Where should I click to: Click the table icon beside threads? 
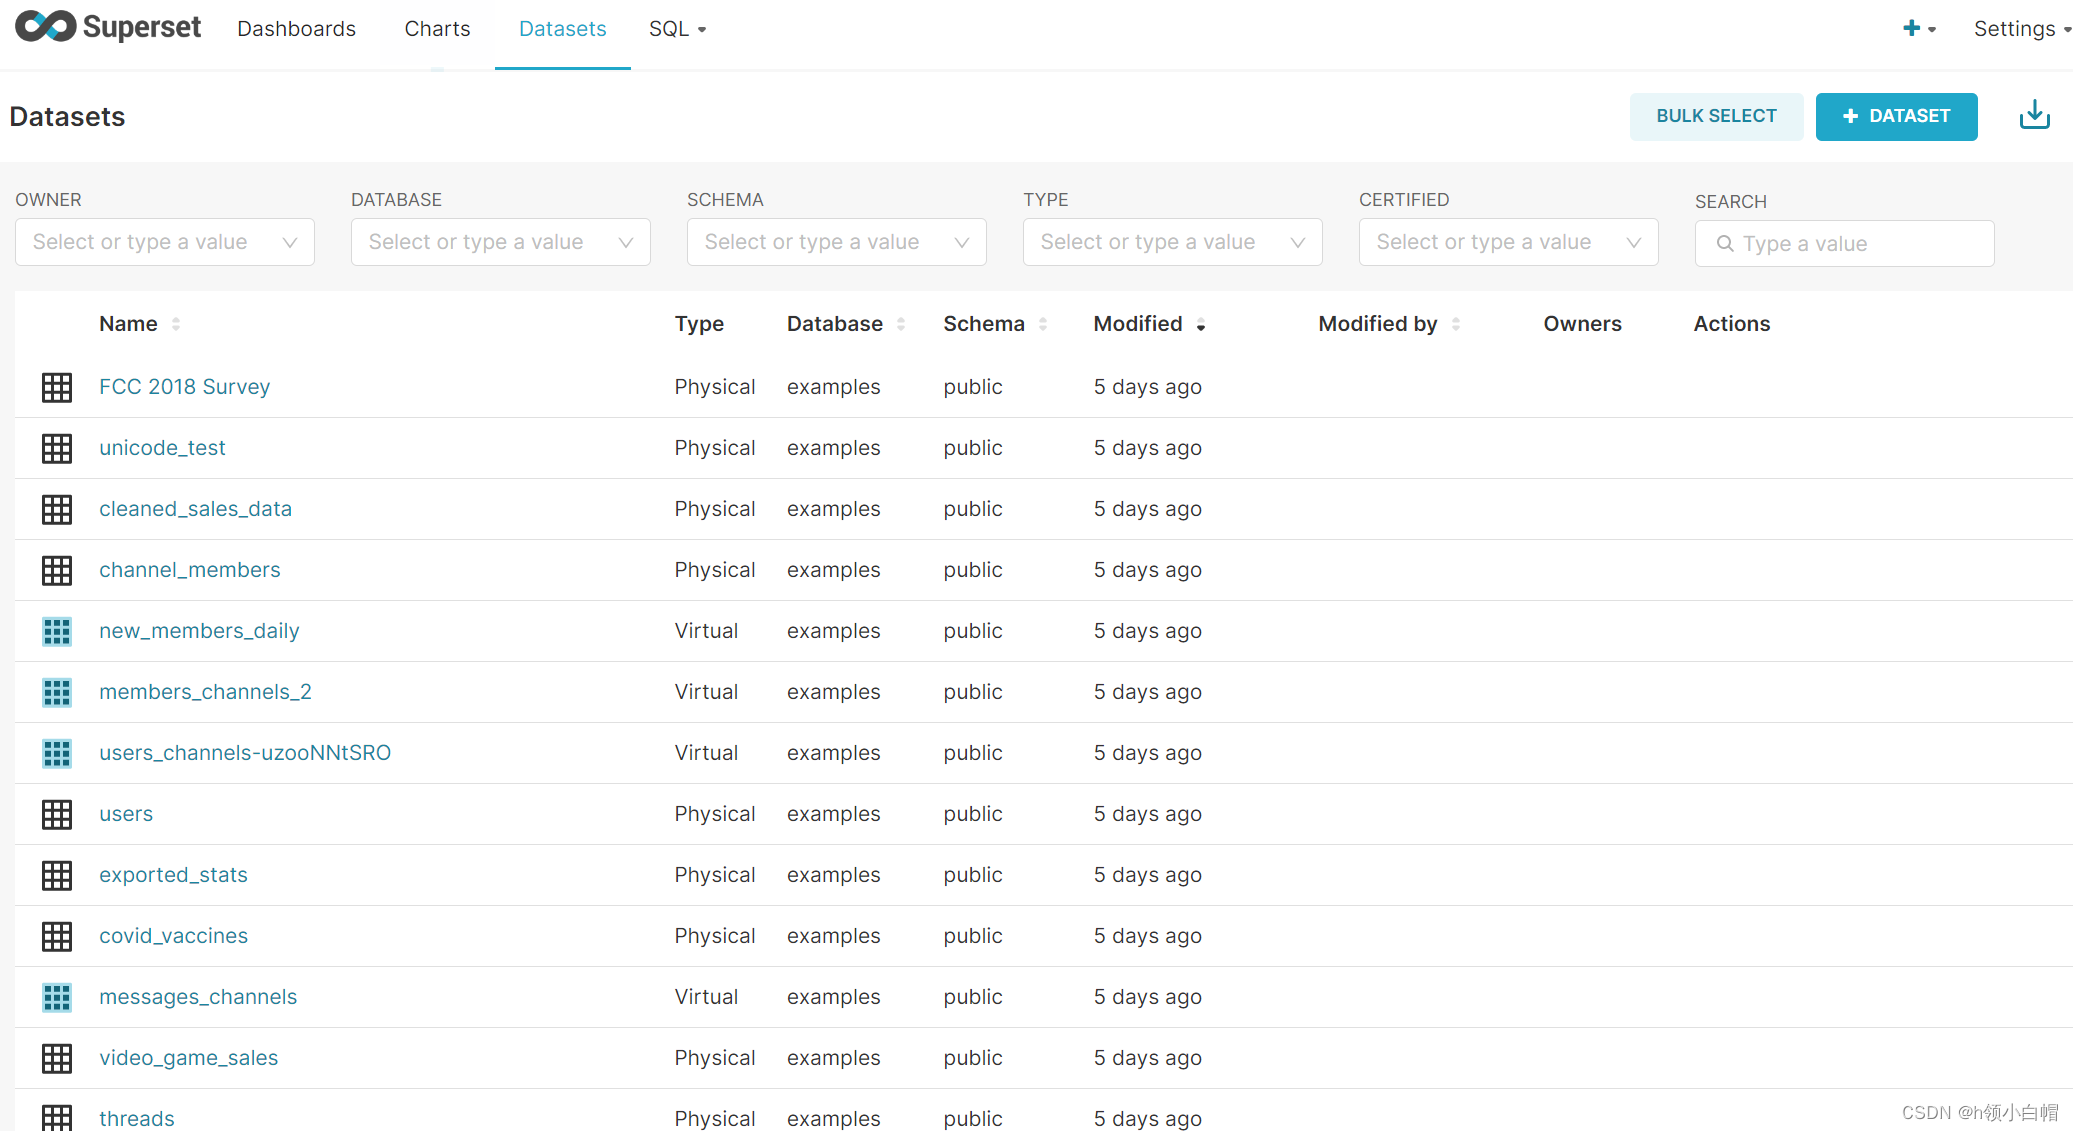tap(57, 1118)
